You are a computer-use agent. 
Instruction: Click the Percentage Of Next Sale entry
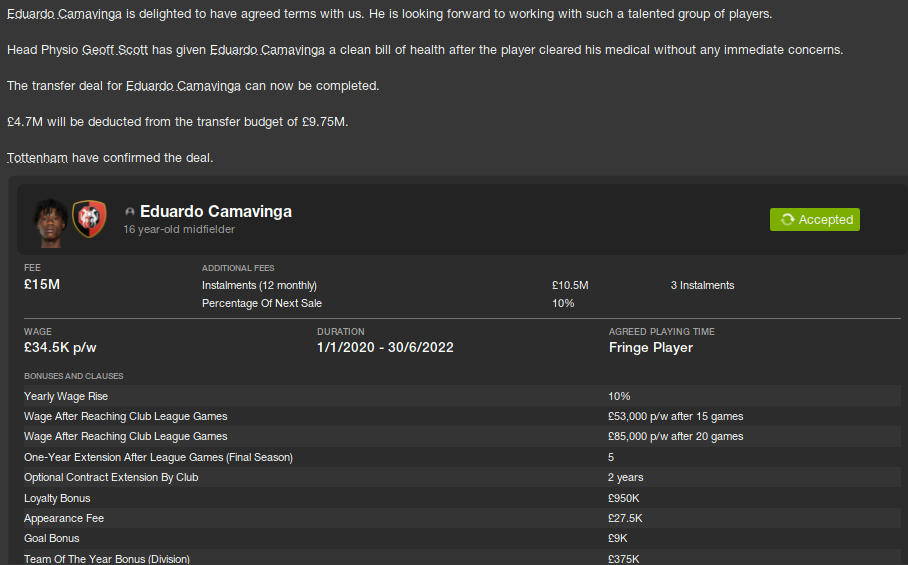[x=262, y=303]
